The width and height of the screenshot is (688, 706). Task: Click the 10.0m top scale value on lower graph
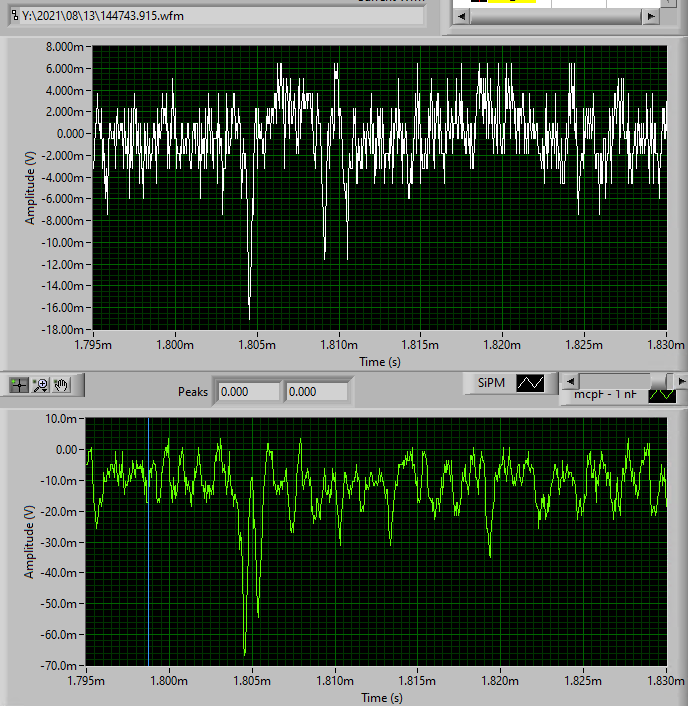pyautogui.click(x=61, y=419)
